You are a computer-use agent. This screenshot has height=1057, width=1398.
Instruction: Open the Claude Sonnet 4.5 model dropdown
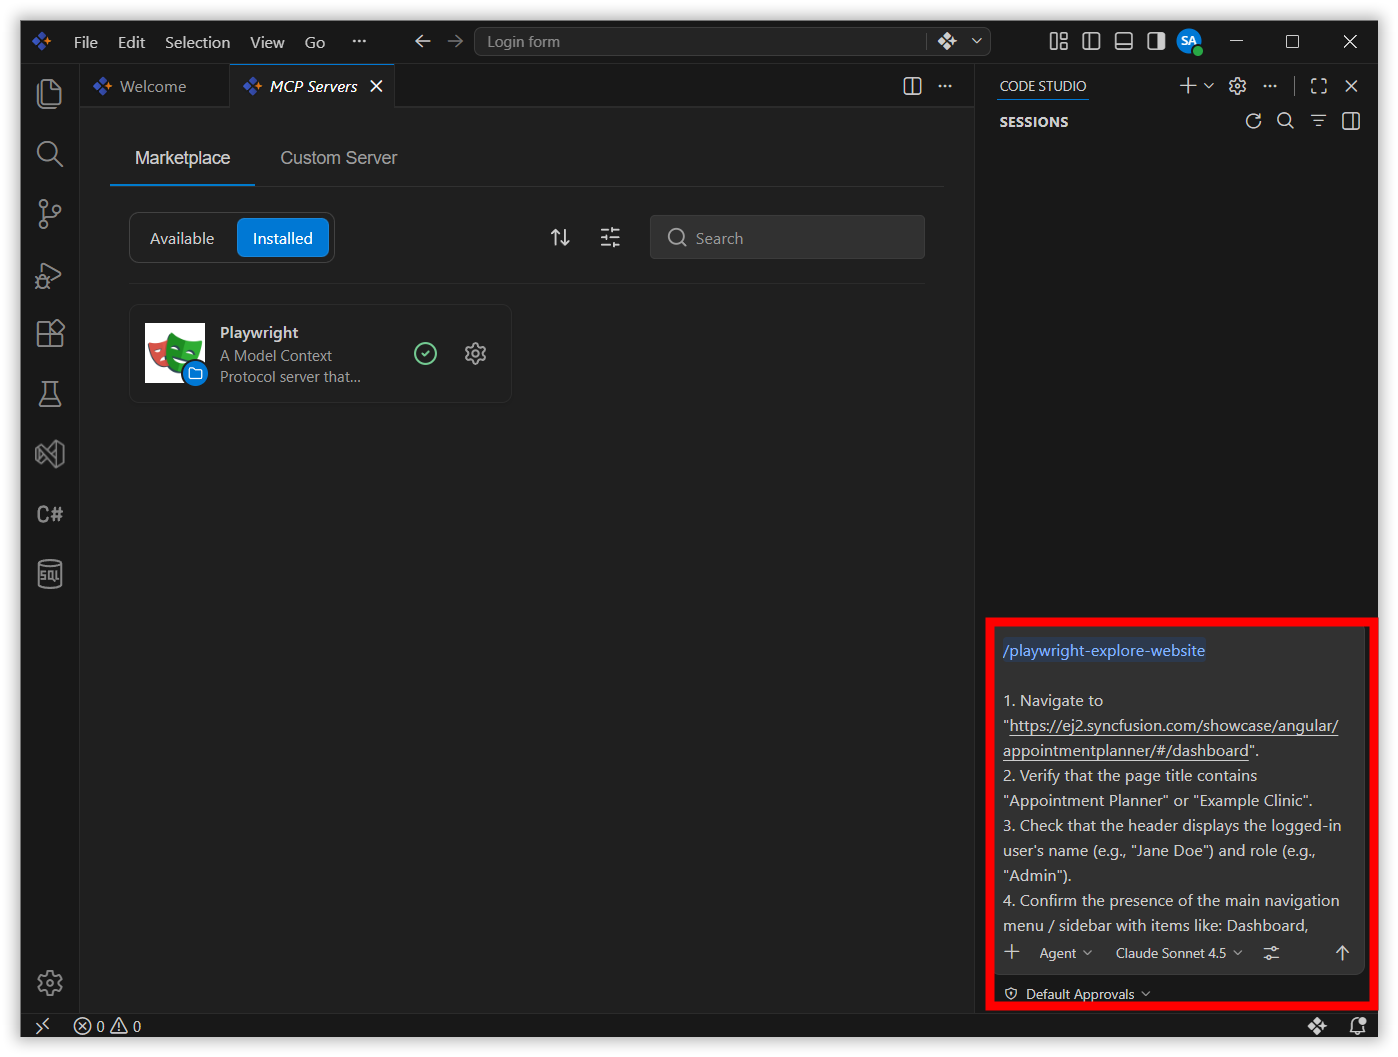click(1179, 953)
